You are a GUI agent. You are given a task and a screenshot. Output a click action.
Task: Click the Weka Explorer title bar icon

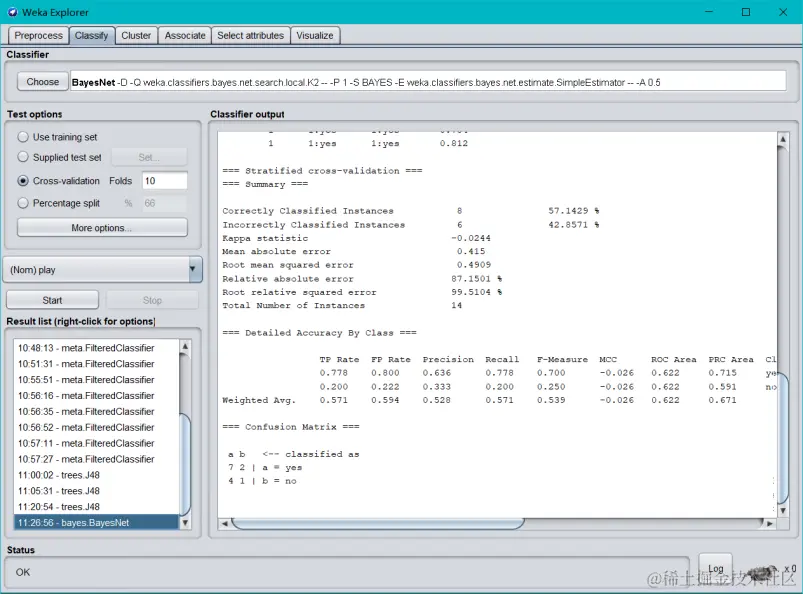pyautogui.click(x=12, y=12)
